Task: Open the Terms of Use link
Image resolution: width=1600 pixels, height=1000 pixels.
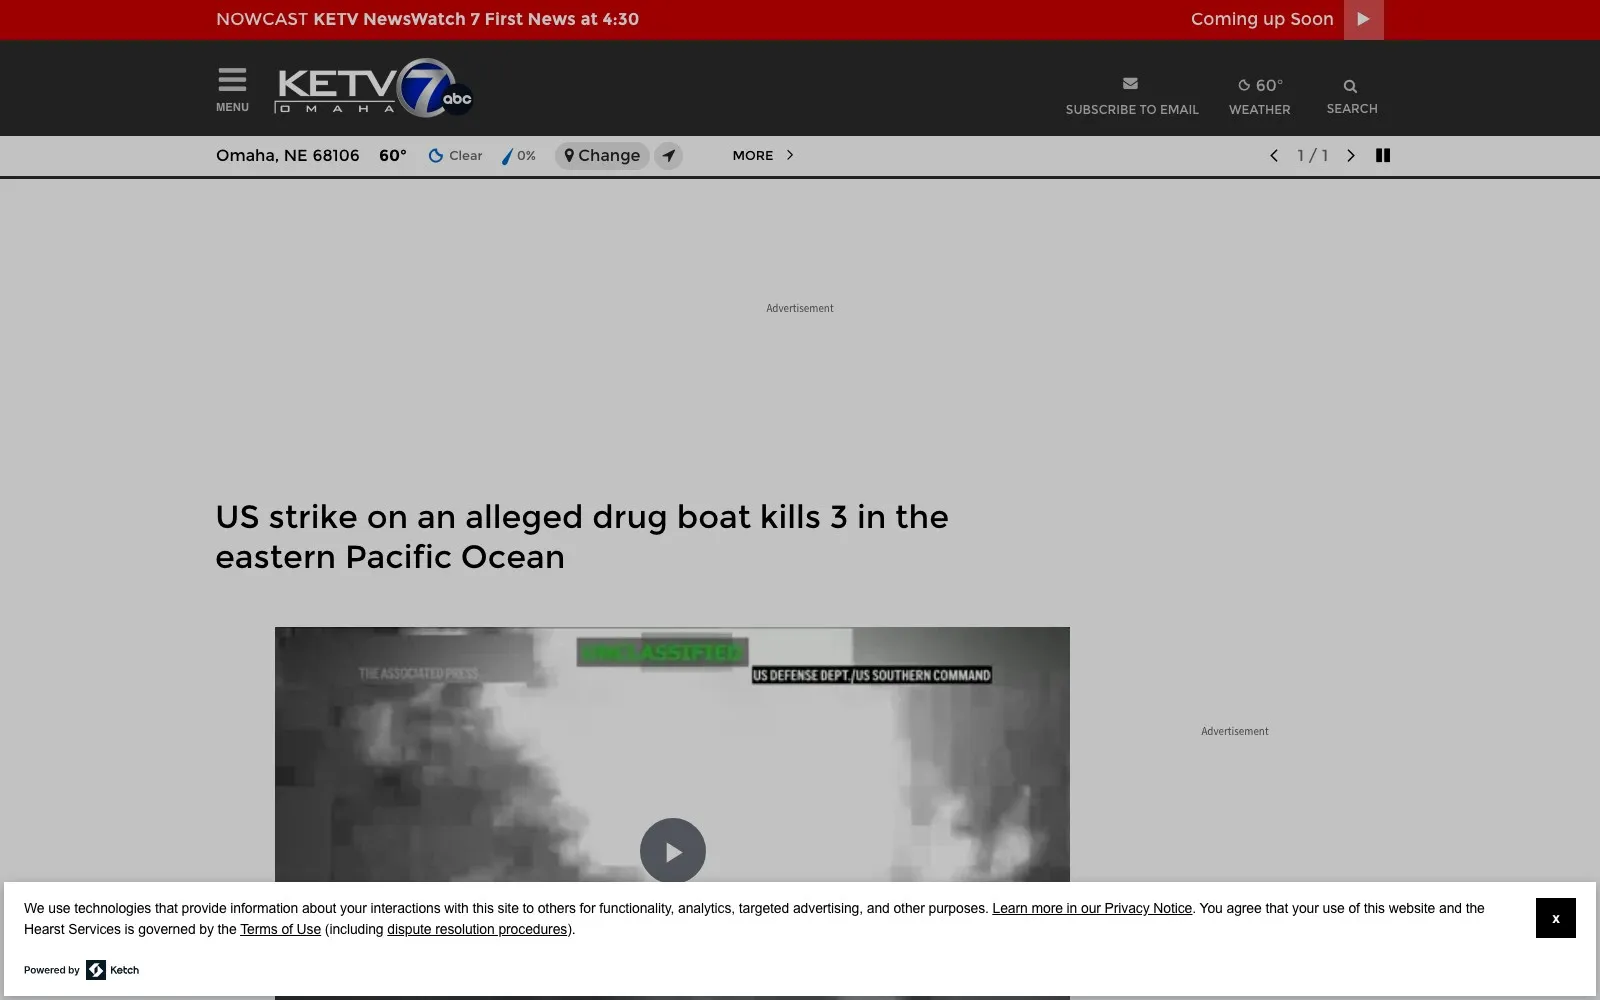Action: point(280,929)
